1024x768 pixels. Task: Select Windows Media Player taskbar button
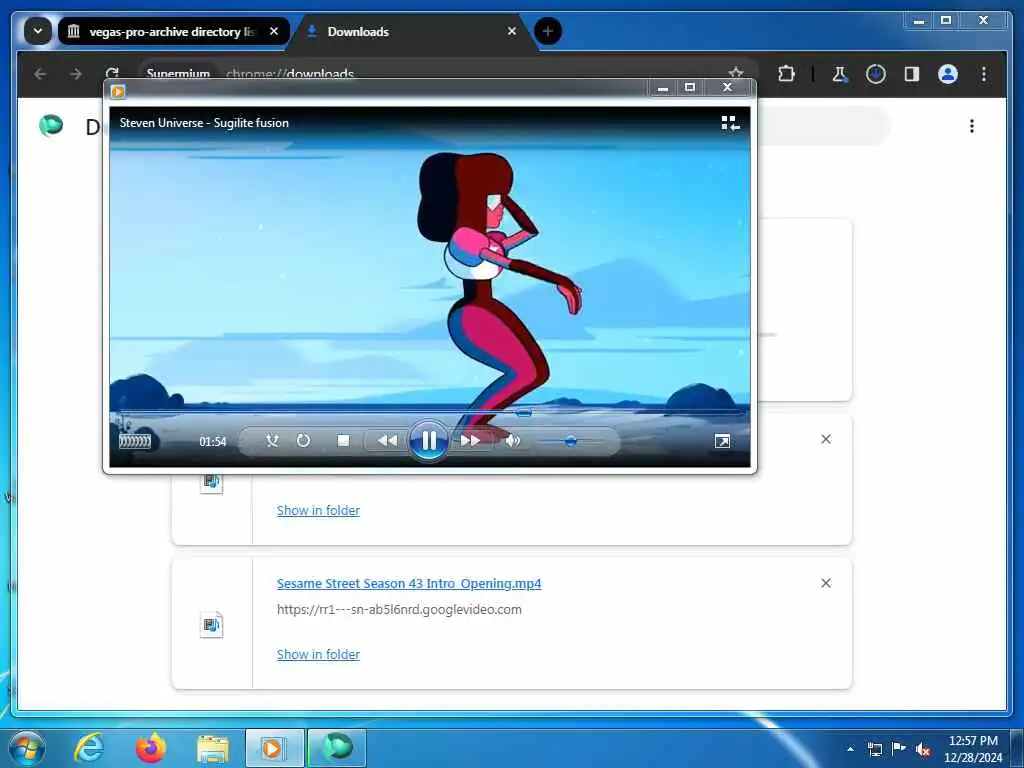coord(274,748)
